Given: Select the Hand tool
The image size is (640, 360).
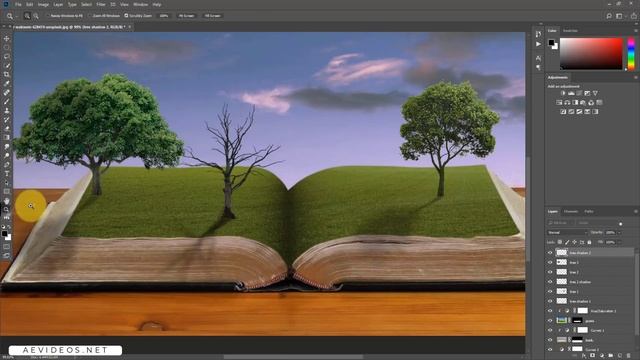Looking at the screenshot, I should 7,201.
